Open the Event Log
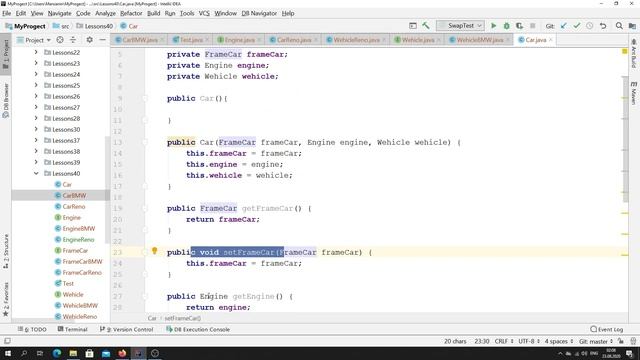 click(607, 329)
